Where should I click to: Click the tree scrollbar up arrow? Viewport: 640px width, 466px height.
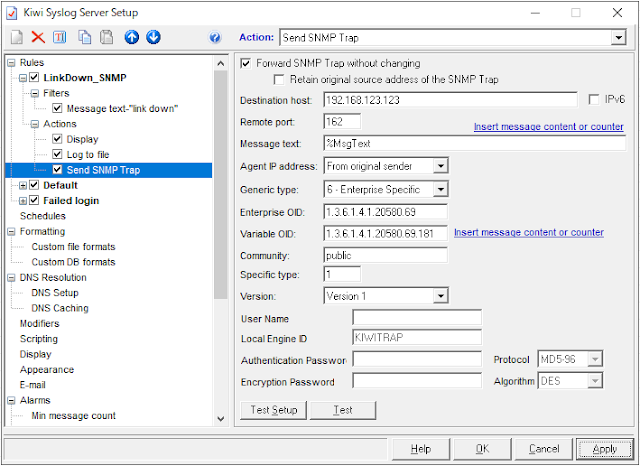pos(220,63)
